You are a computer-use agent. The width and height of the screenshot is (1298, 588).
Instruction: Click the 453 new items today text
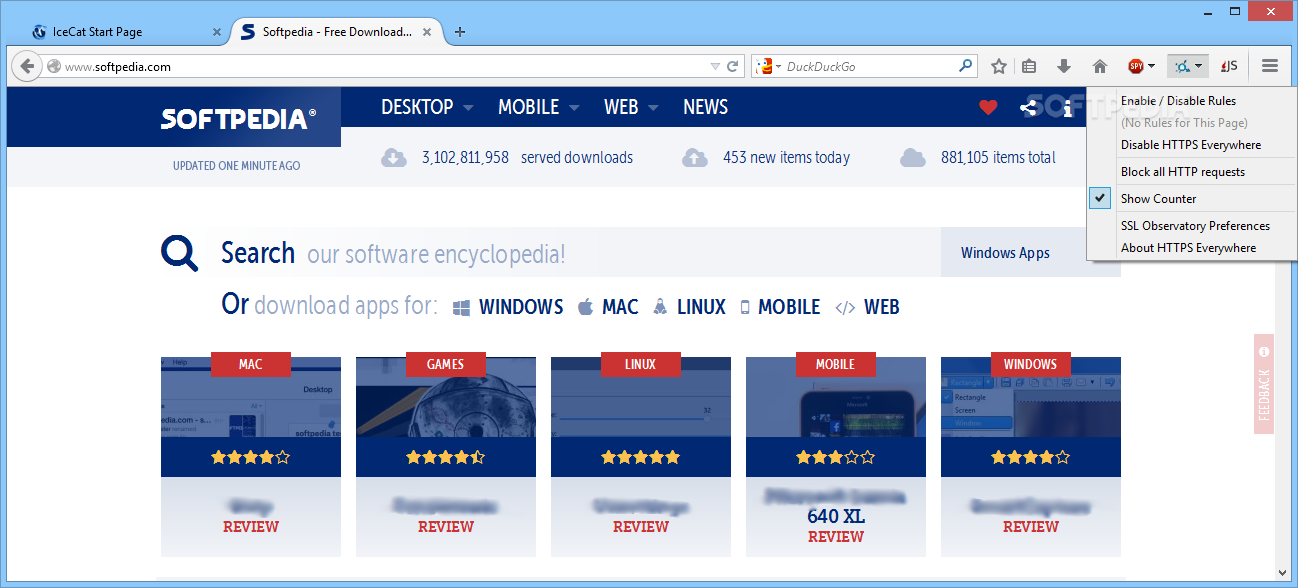coord(786,157)
